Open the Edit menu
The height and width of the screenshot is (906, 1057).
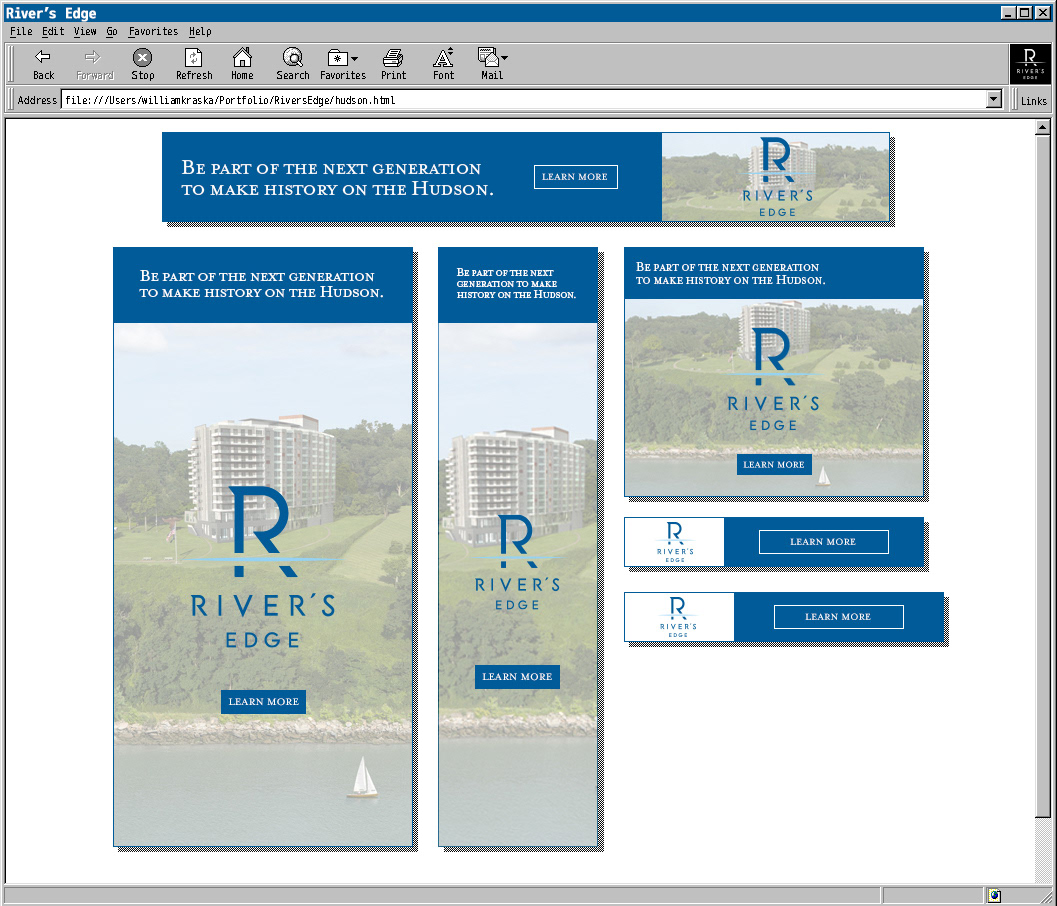point(53,31)
